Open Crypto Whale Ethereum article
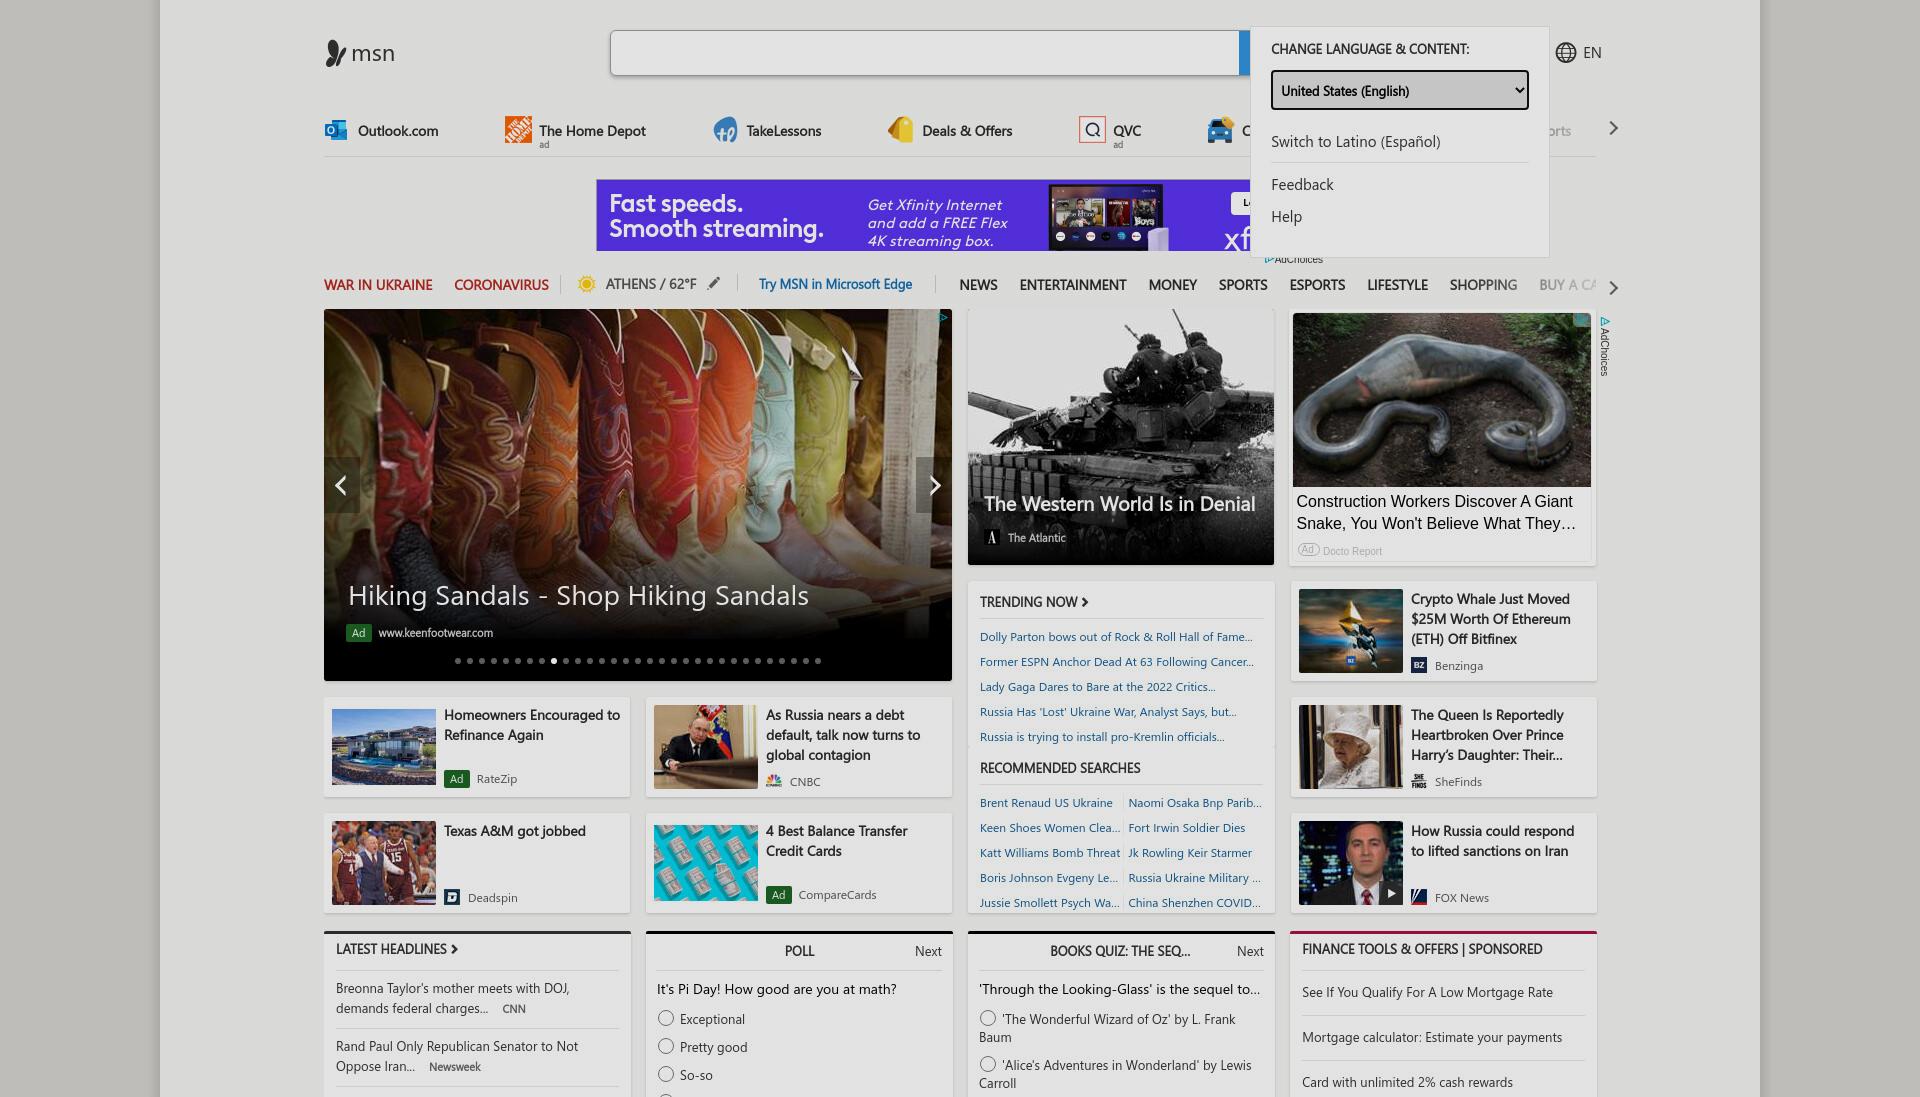 [x=1491, y=619]
